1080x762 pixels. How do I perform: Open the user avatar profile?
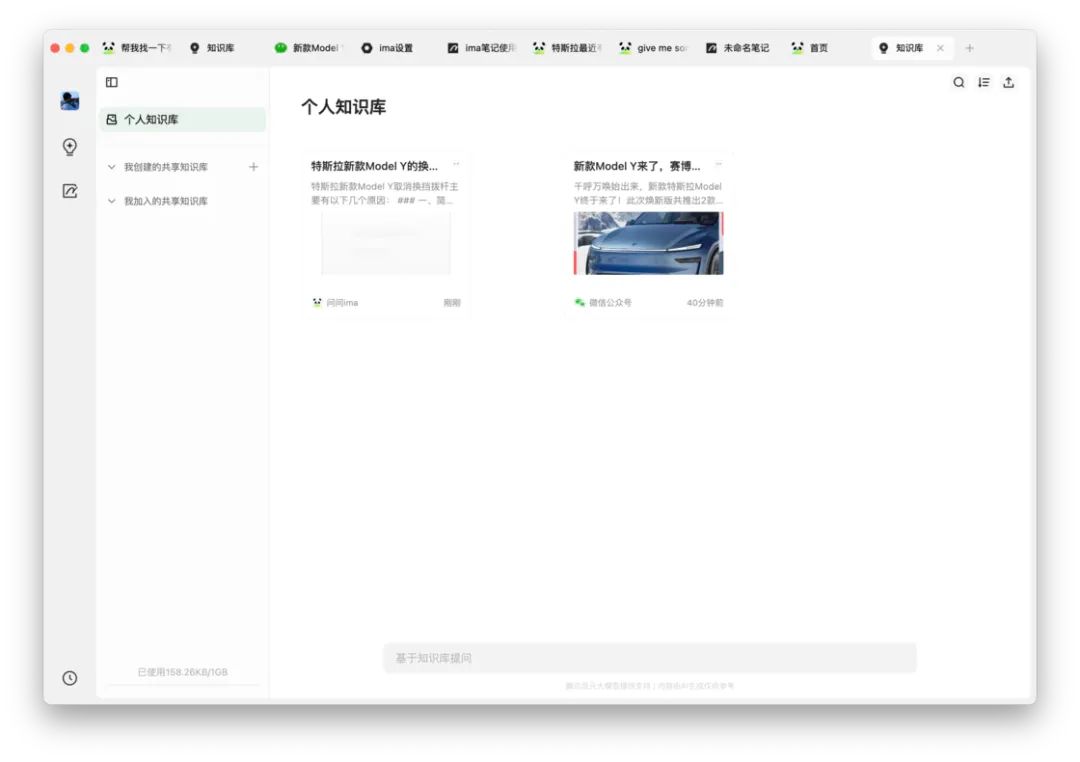pos(70,101)
